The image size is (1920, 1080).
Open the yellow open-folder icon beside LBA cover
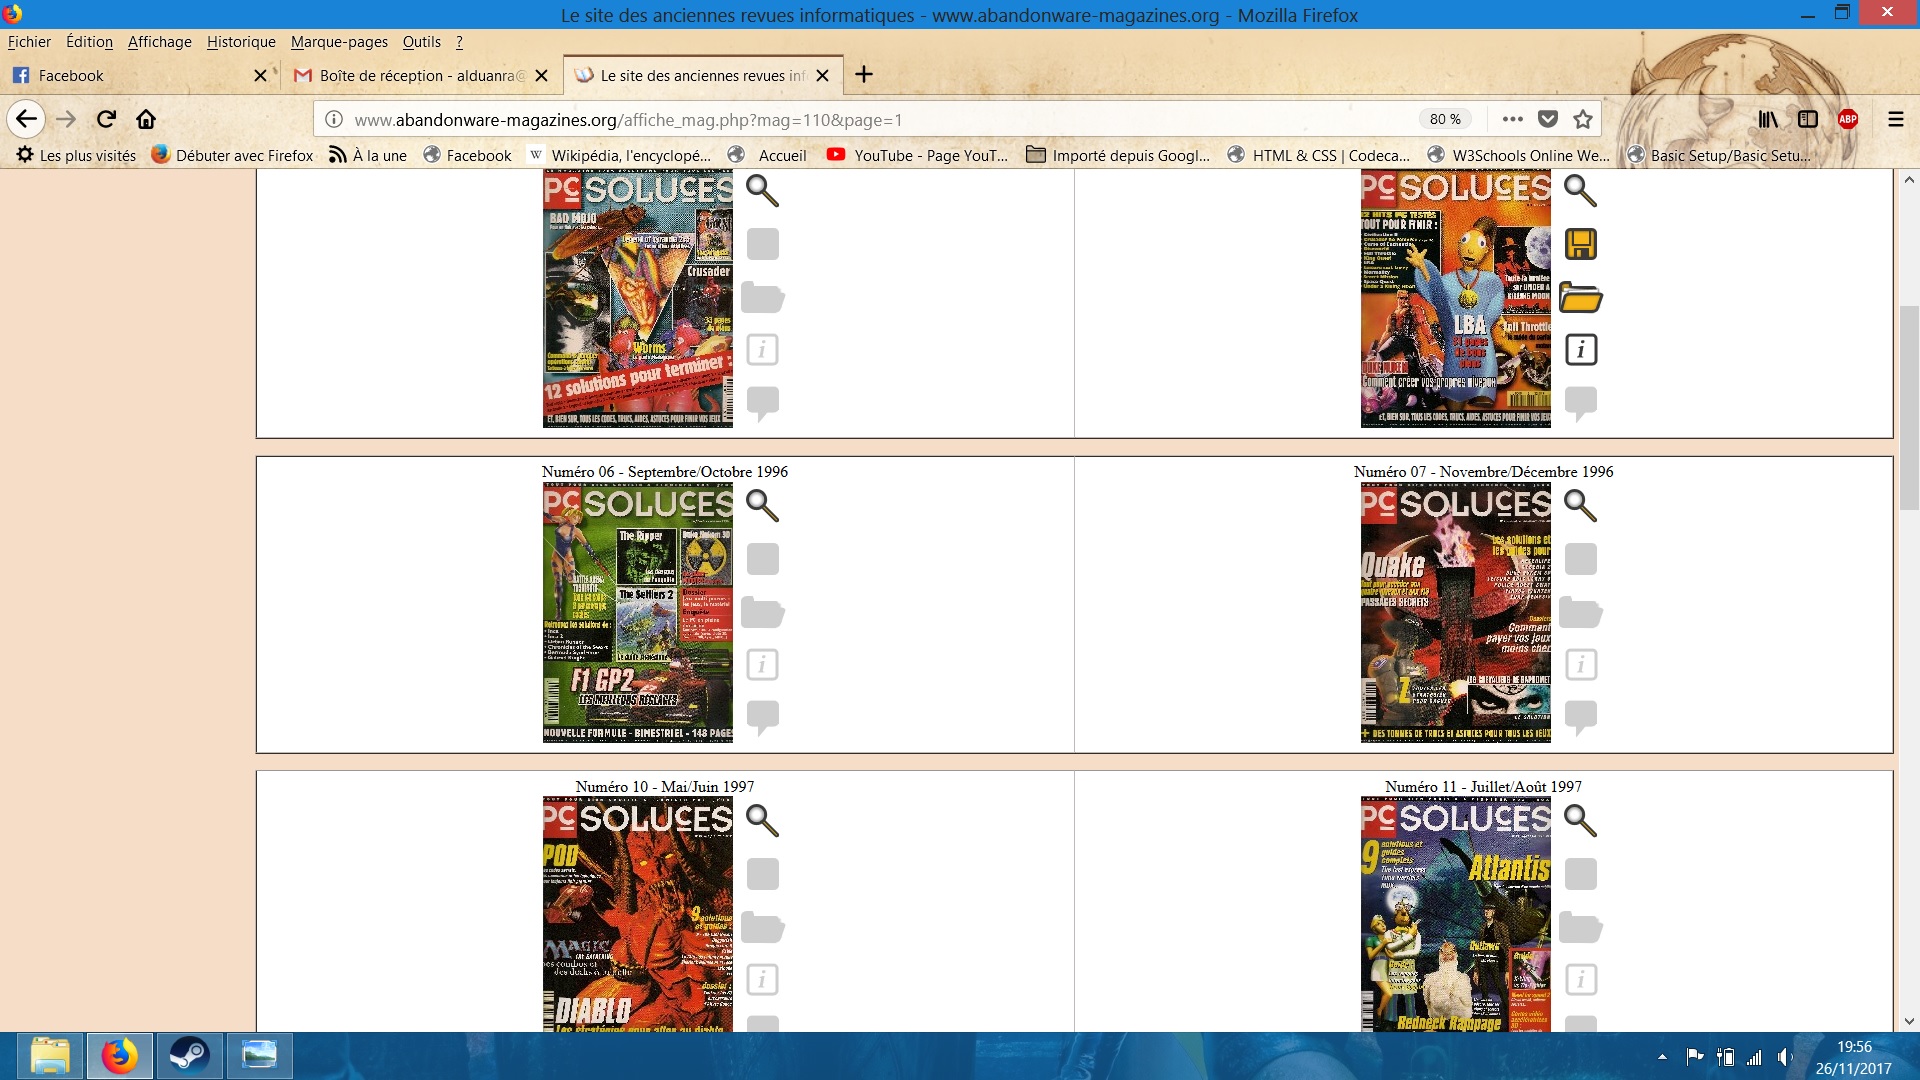coord(1580,298)
